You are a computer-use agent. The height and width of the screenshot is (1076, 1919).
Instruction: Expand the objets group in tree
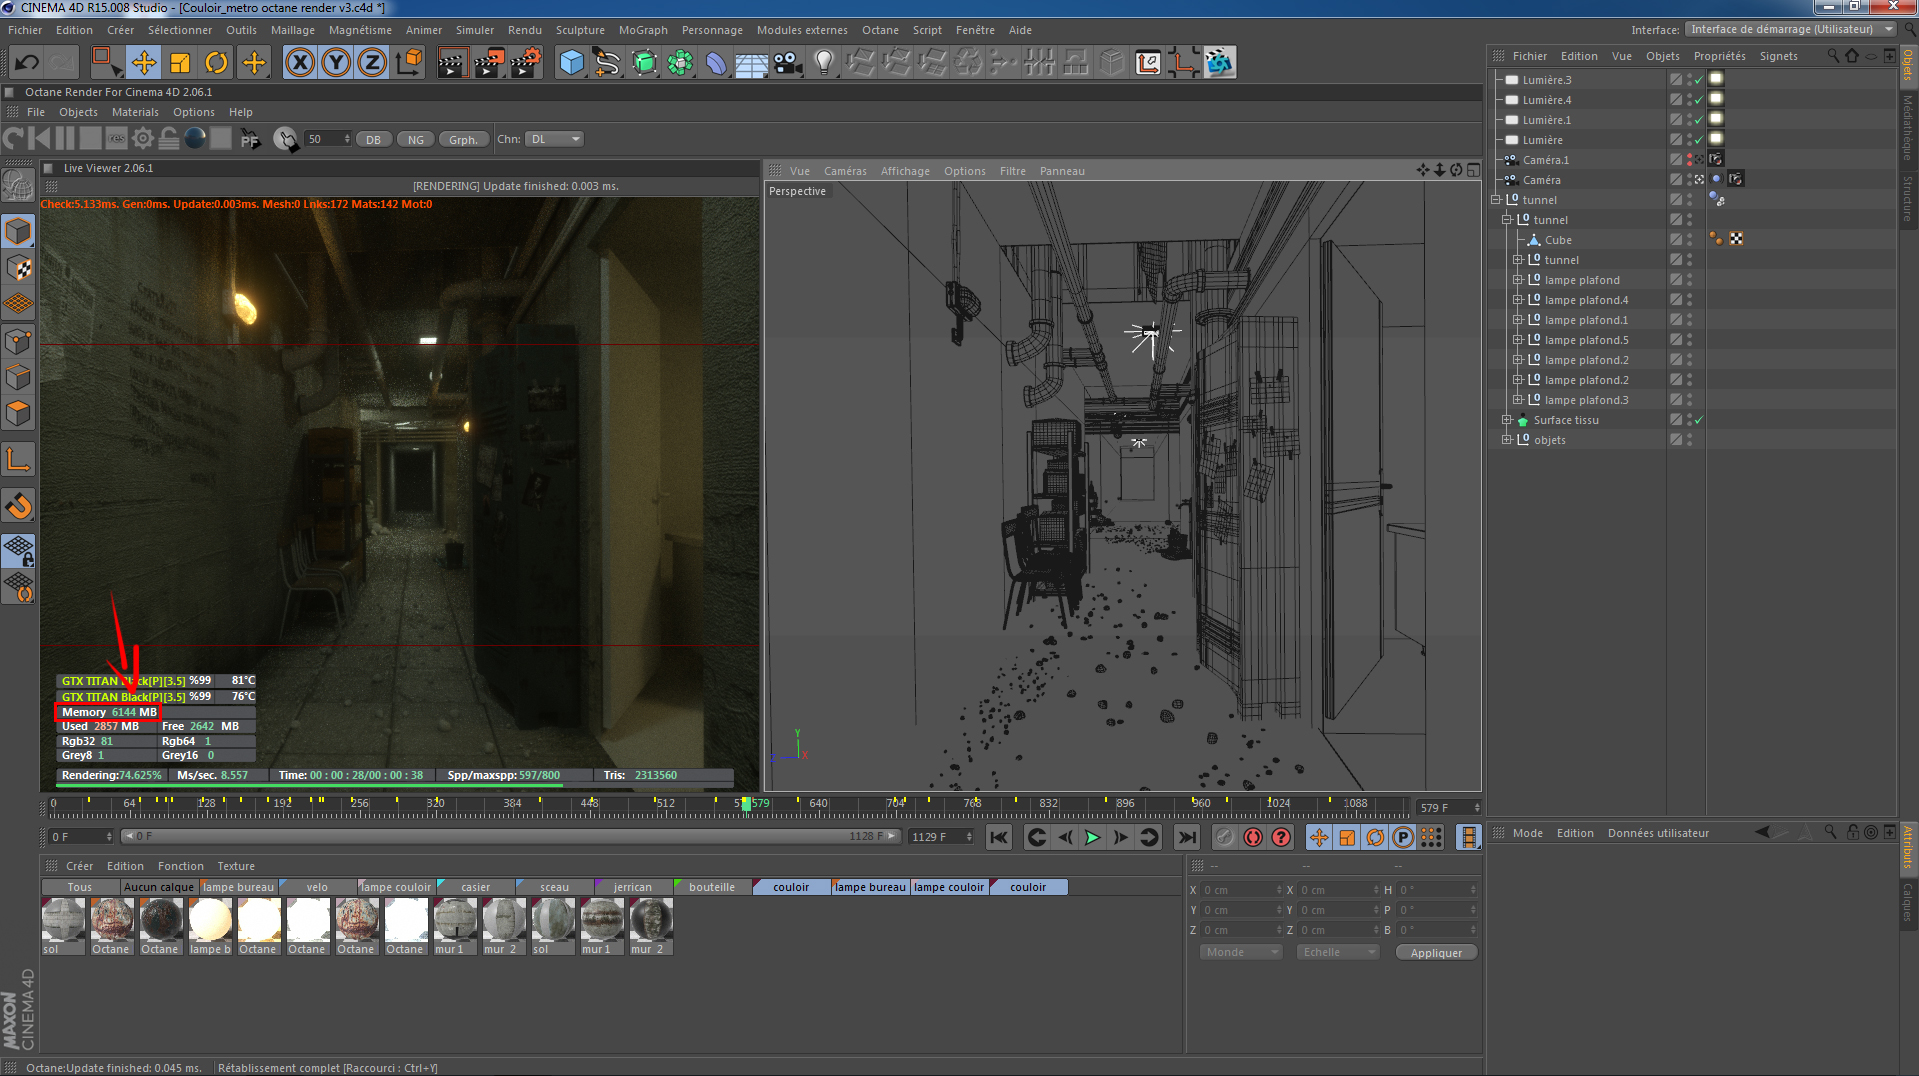click(1506, 440)
